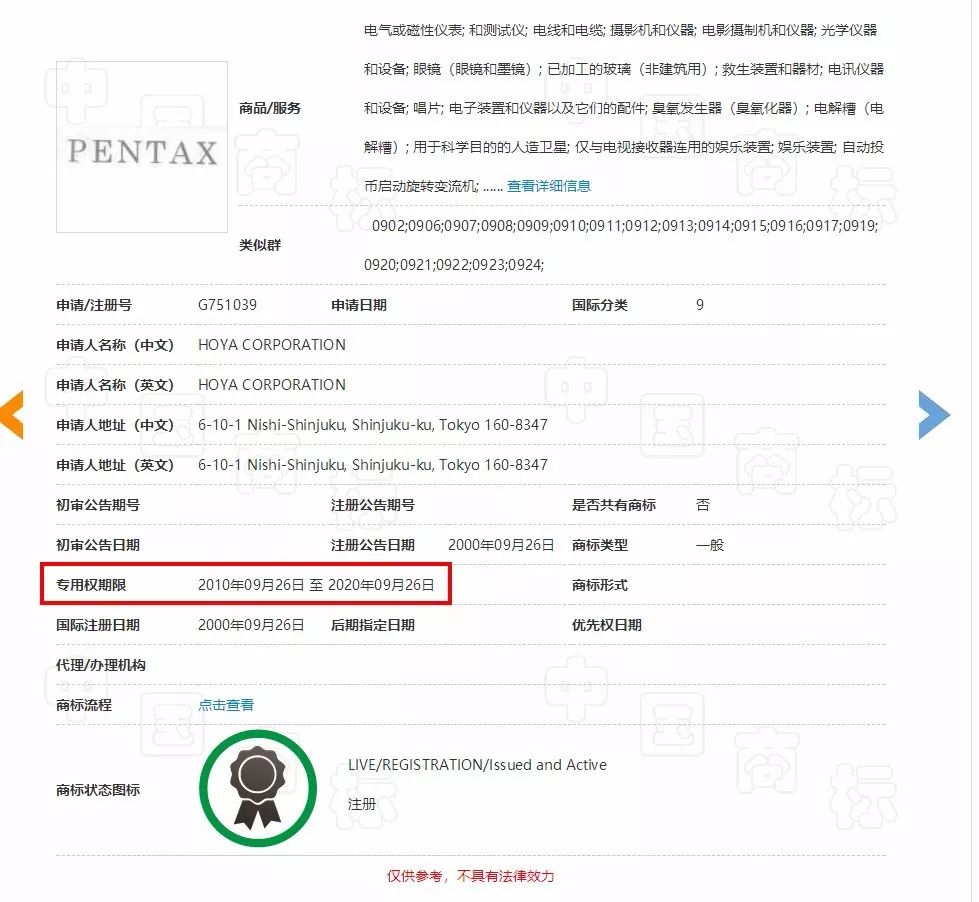
Task: Click the HOYA CORPORATION applicant name
Action: point(271,344)
